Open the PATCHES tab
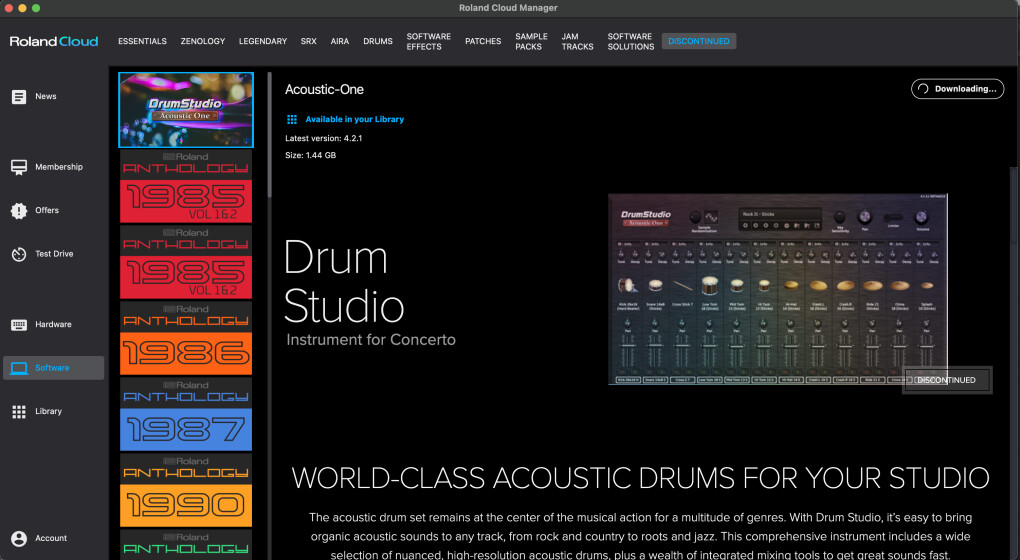This screenshot has width=1020, height=560. (x=483, y=41)
